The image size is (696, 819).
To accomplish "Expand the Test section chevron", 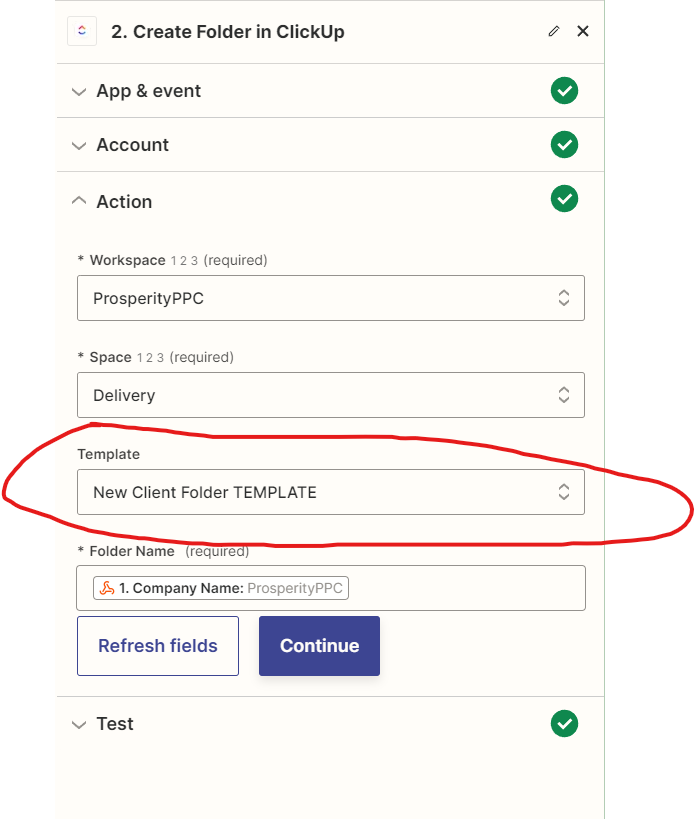I will (79, 725).
